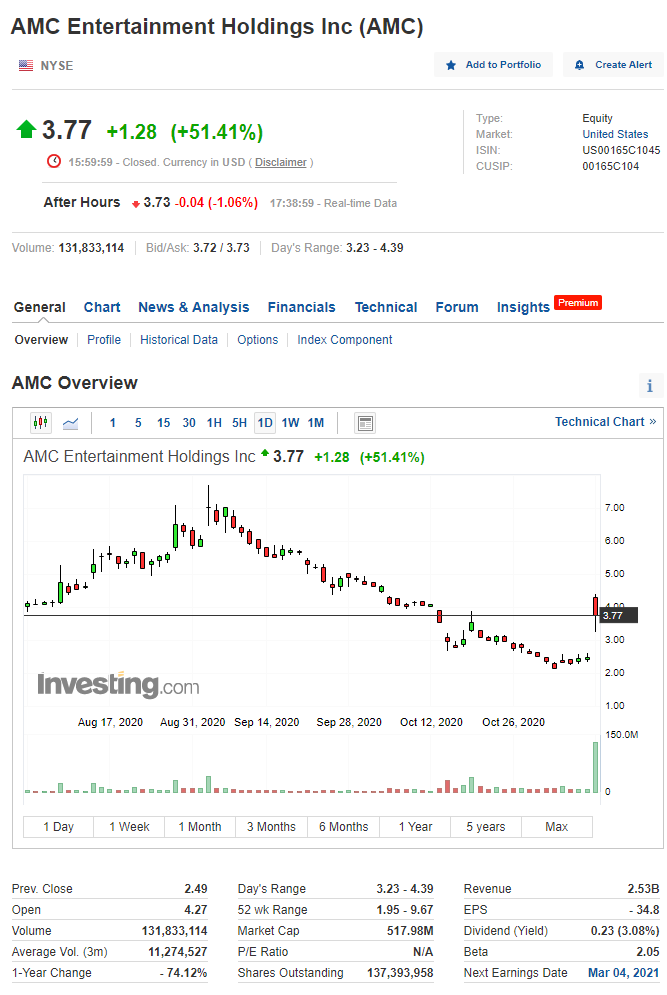
Task: Click 1-Year Change value -74.12%
Action: pos(183,973)
